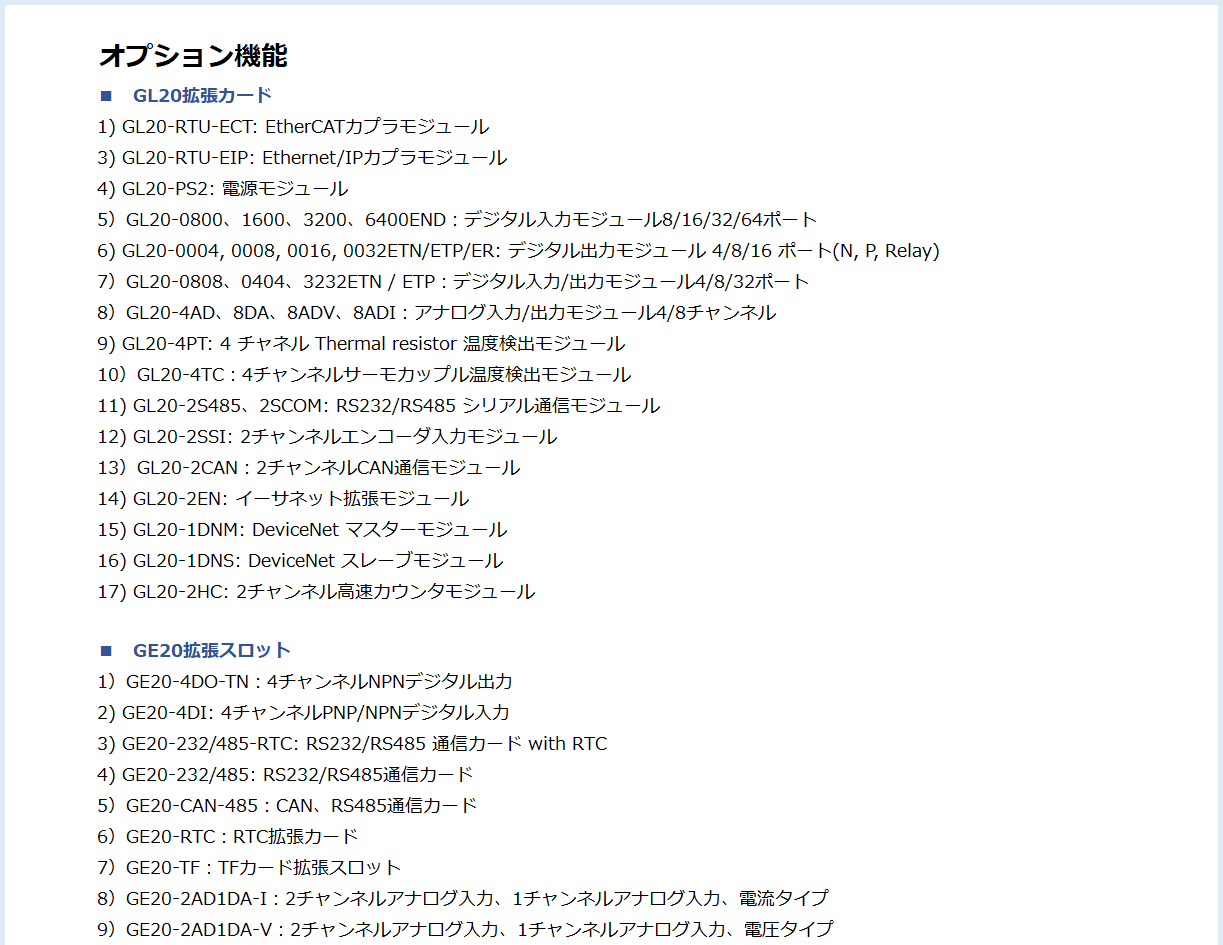Click the GL20-2S485 シリアル通信モジュール line

click(379, 406)
